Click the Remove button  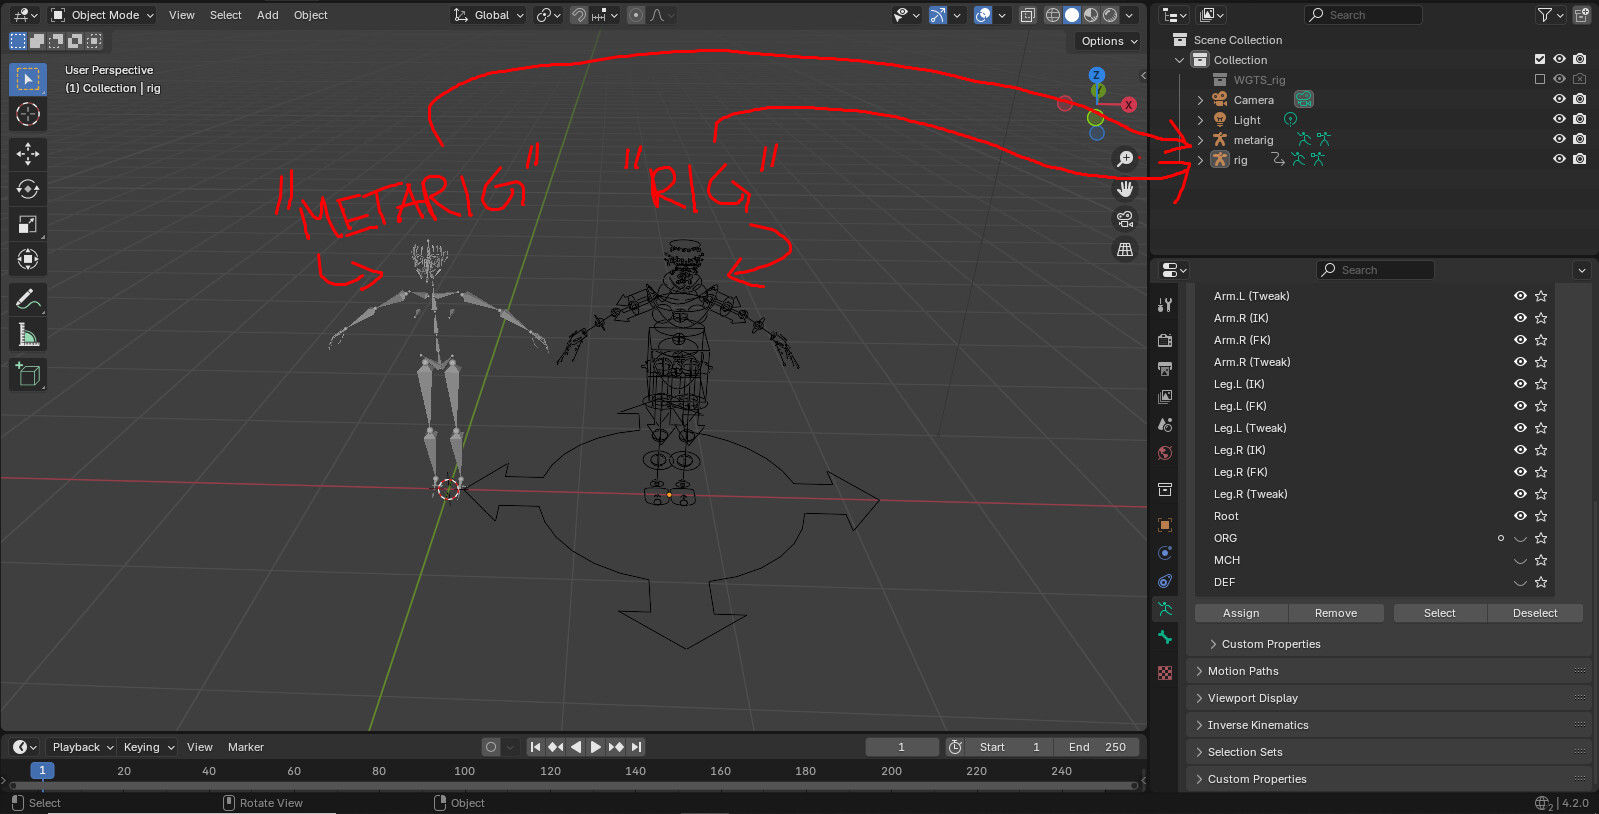pyautogui.click(x=1336, y=613)
